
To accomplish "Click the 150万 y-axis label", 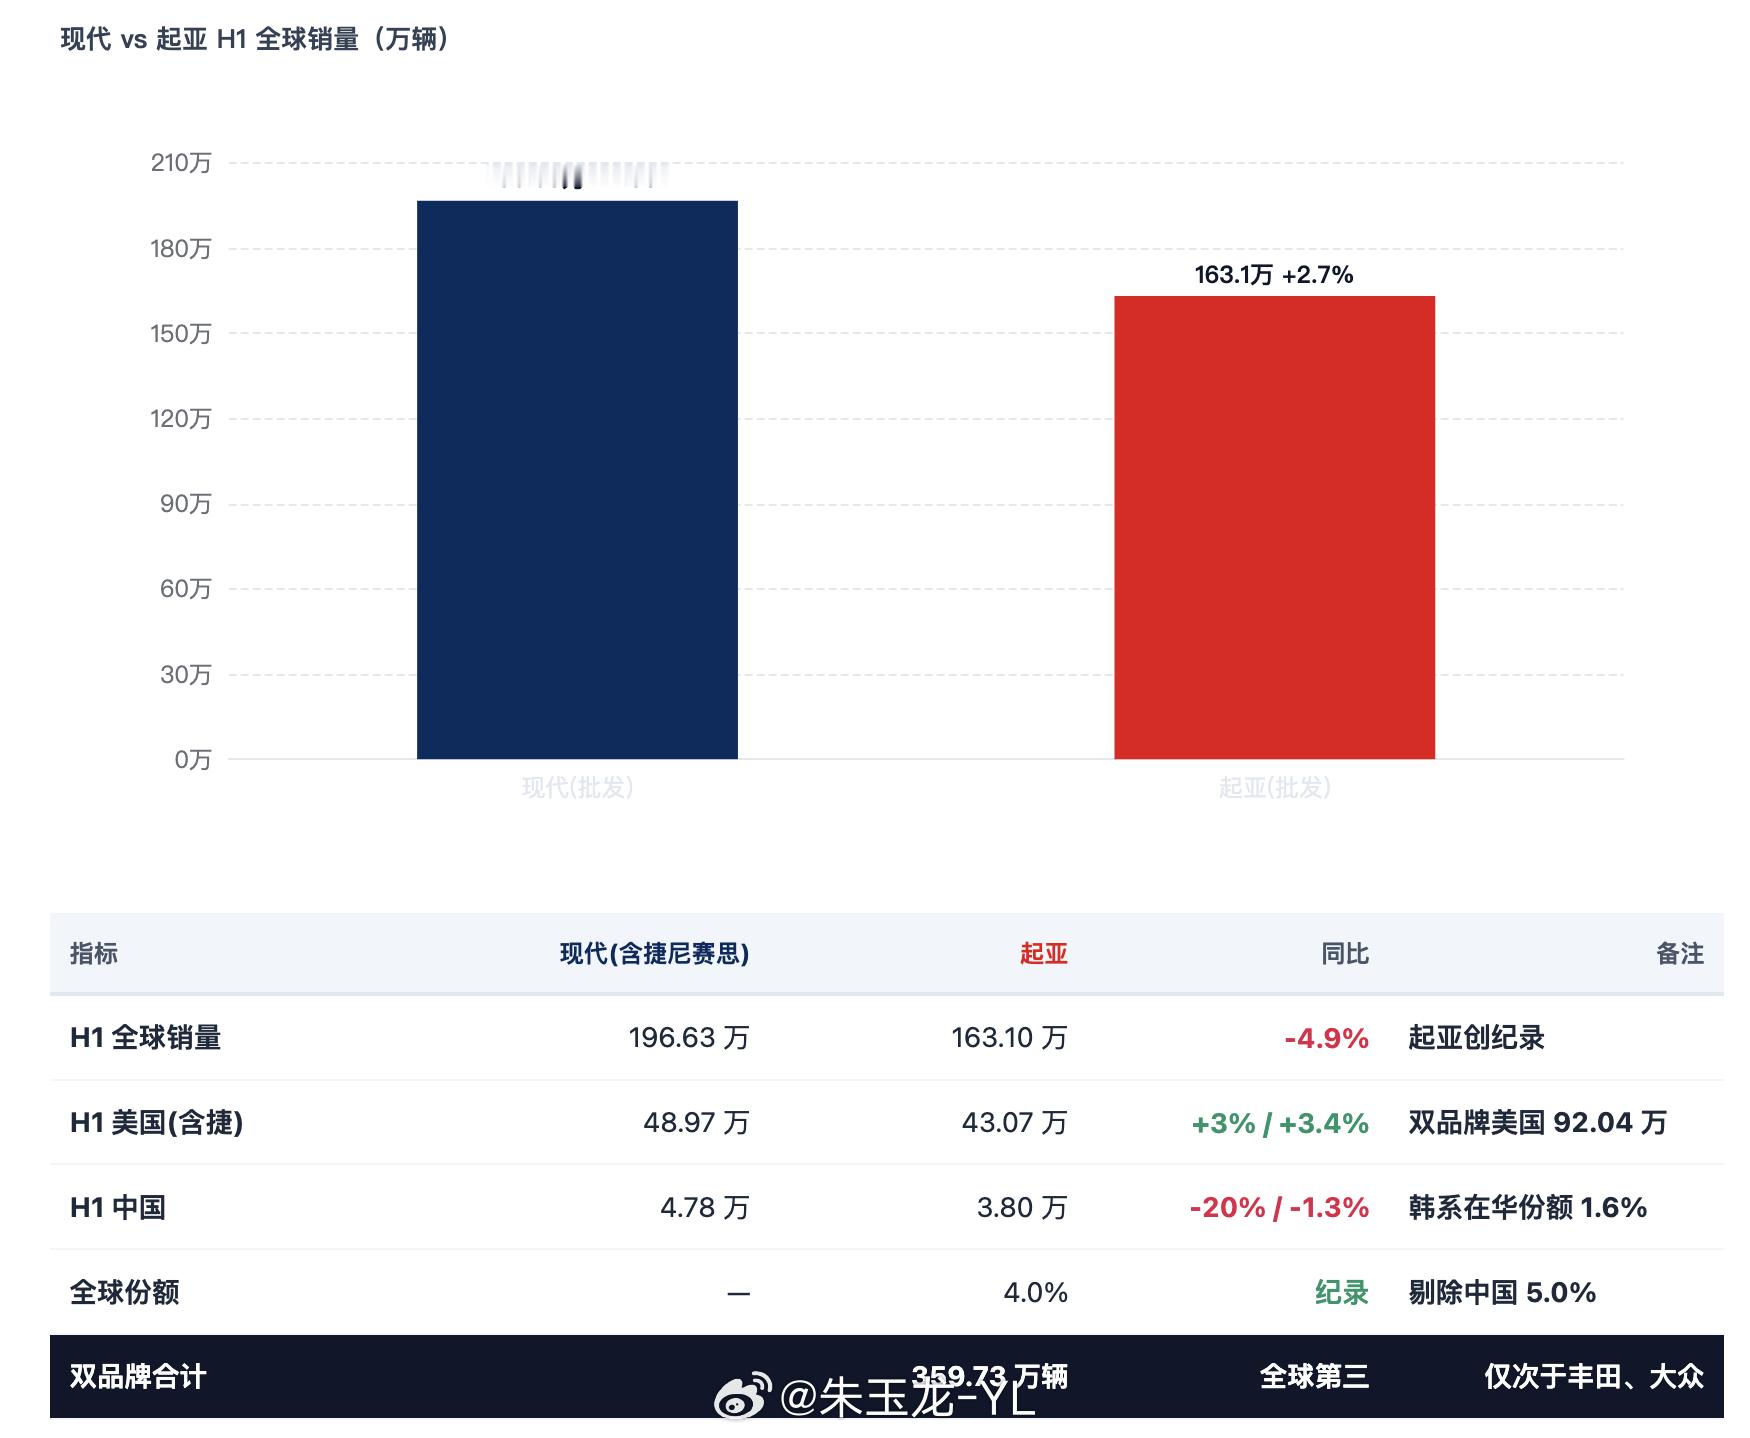I will [181, 333].
